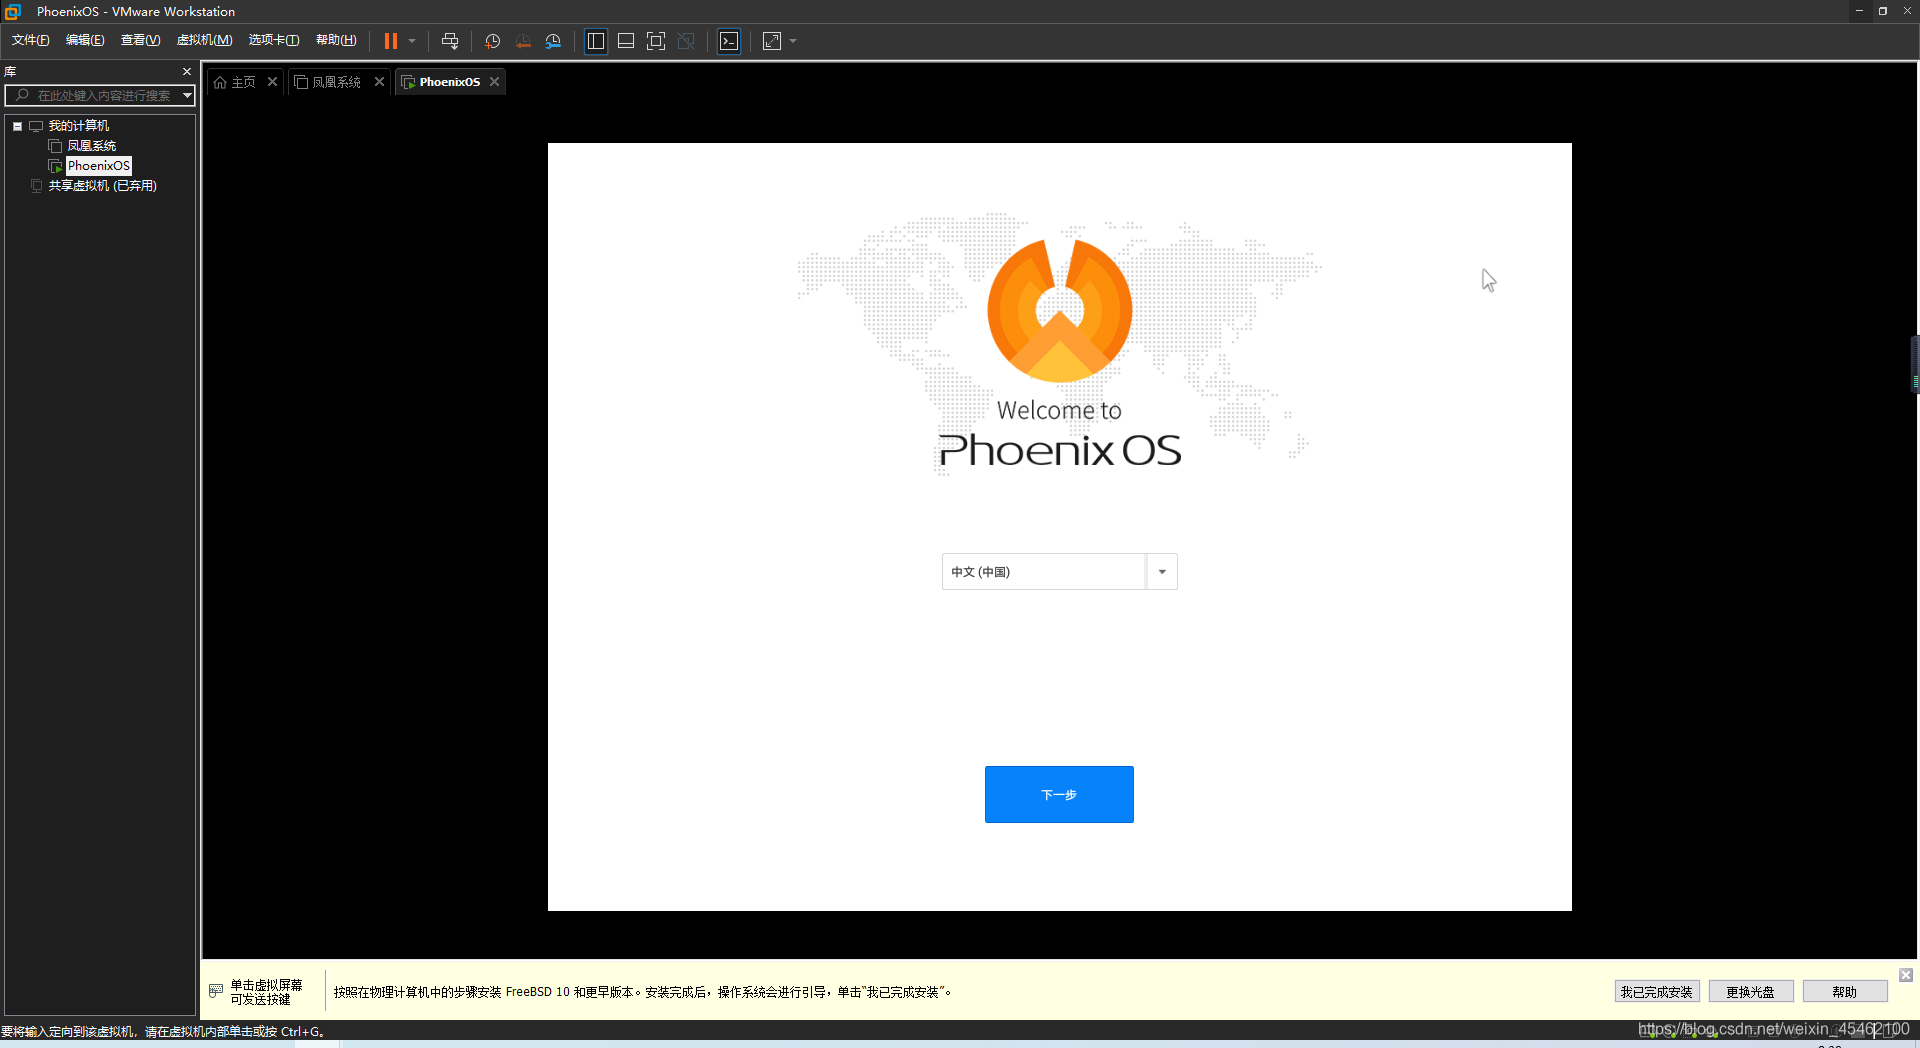The image size is (1920, 1048).
Task: Revert the virtual machine to the previous snapshot
Action: click(523, 41)
